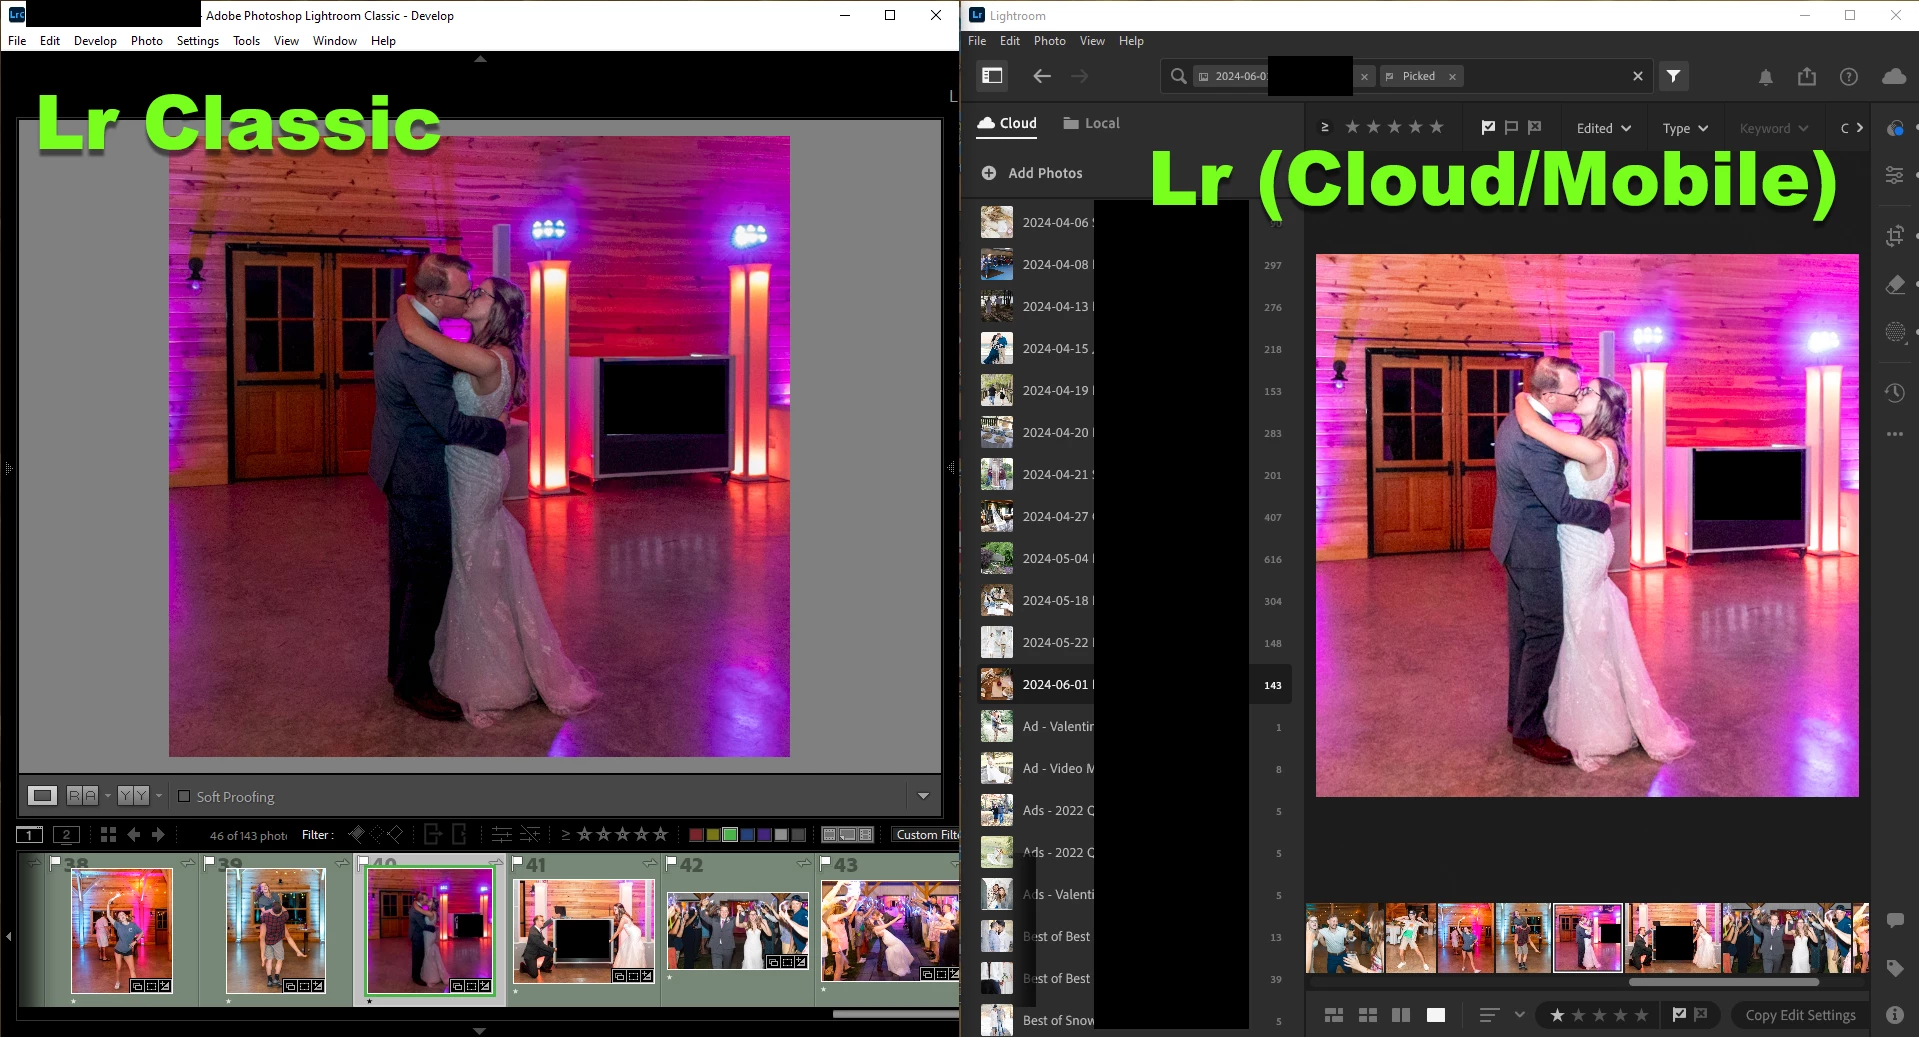Clear the Lightroom search field

pyautogui.click(x=1637, y=76)
